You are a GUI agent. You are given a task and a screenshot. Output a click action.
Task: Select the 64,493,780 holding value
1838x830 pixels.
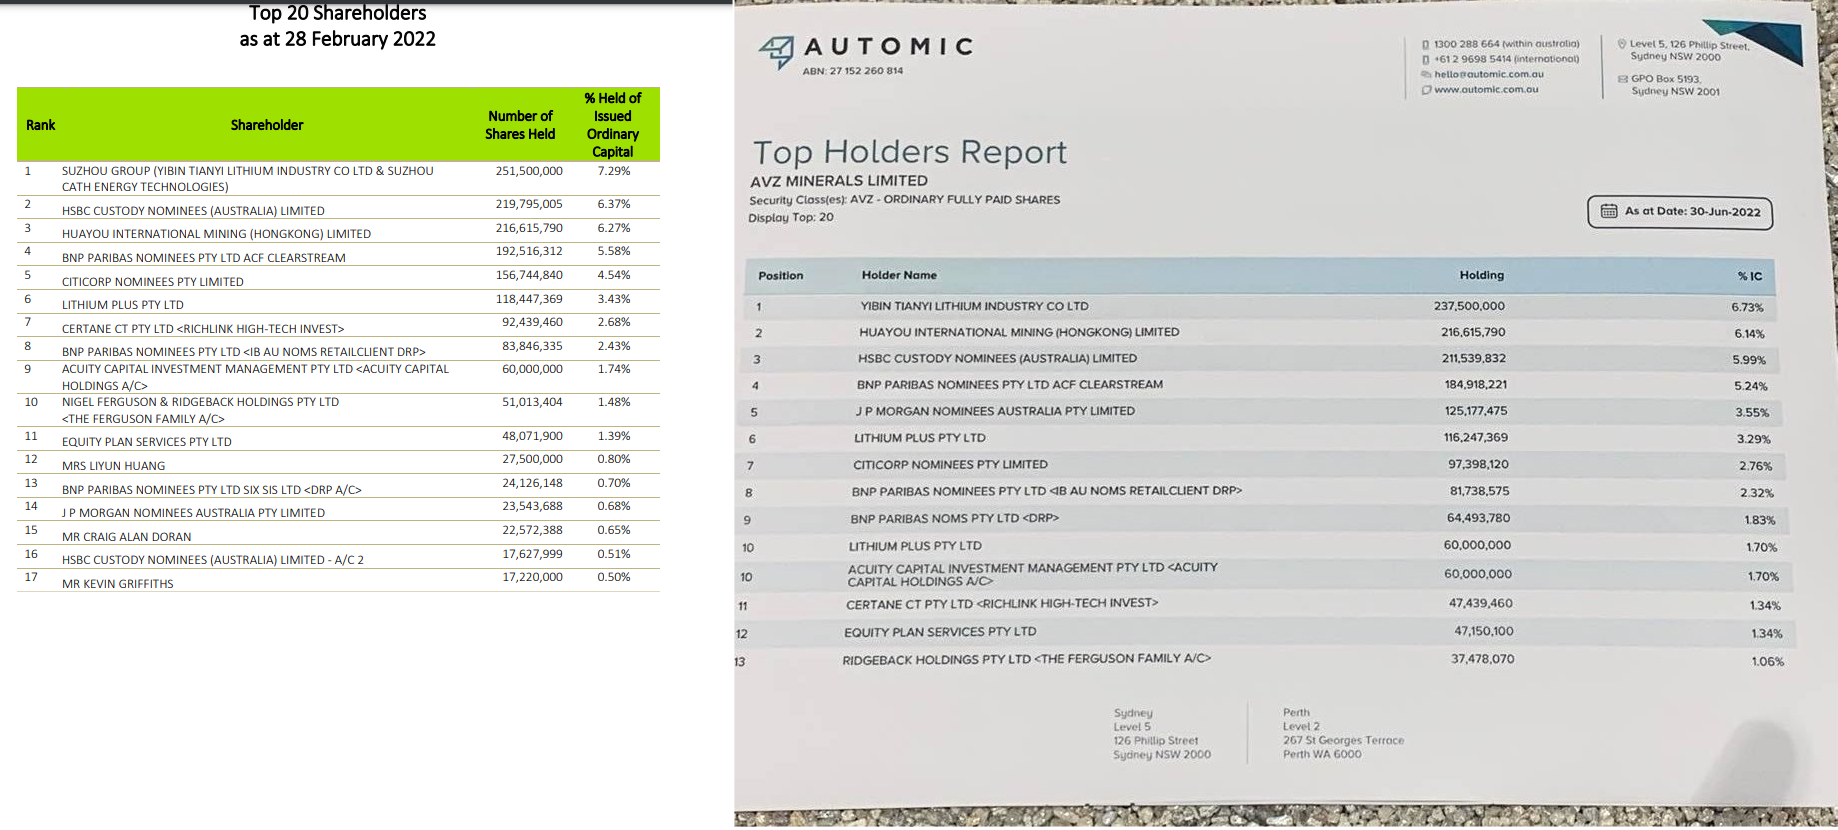(1478, 518)
